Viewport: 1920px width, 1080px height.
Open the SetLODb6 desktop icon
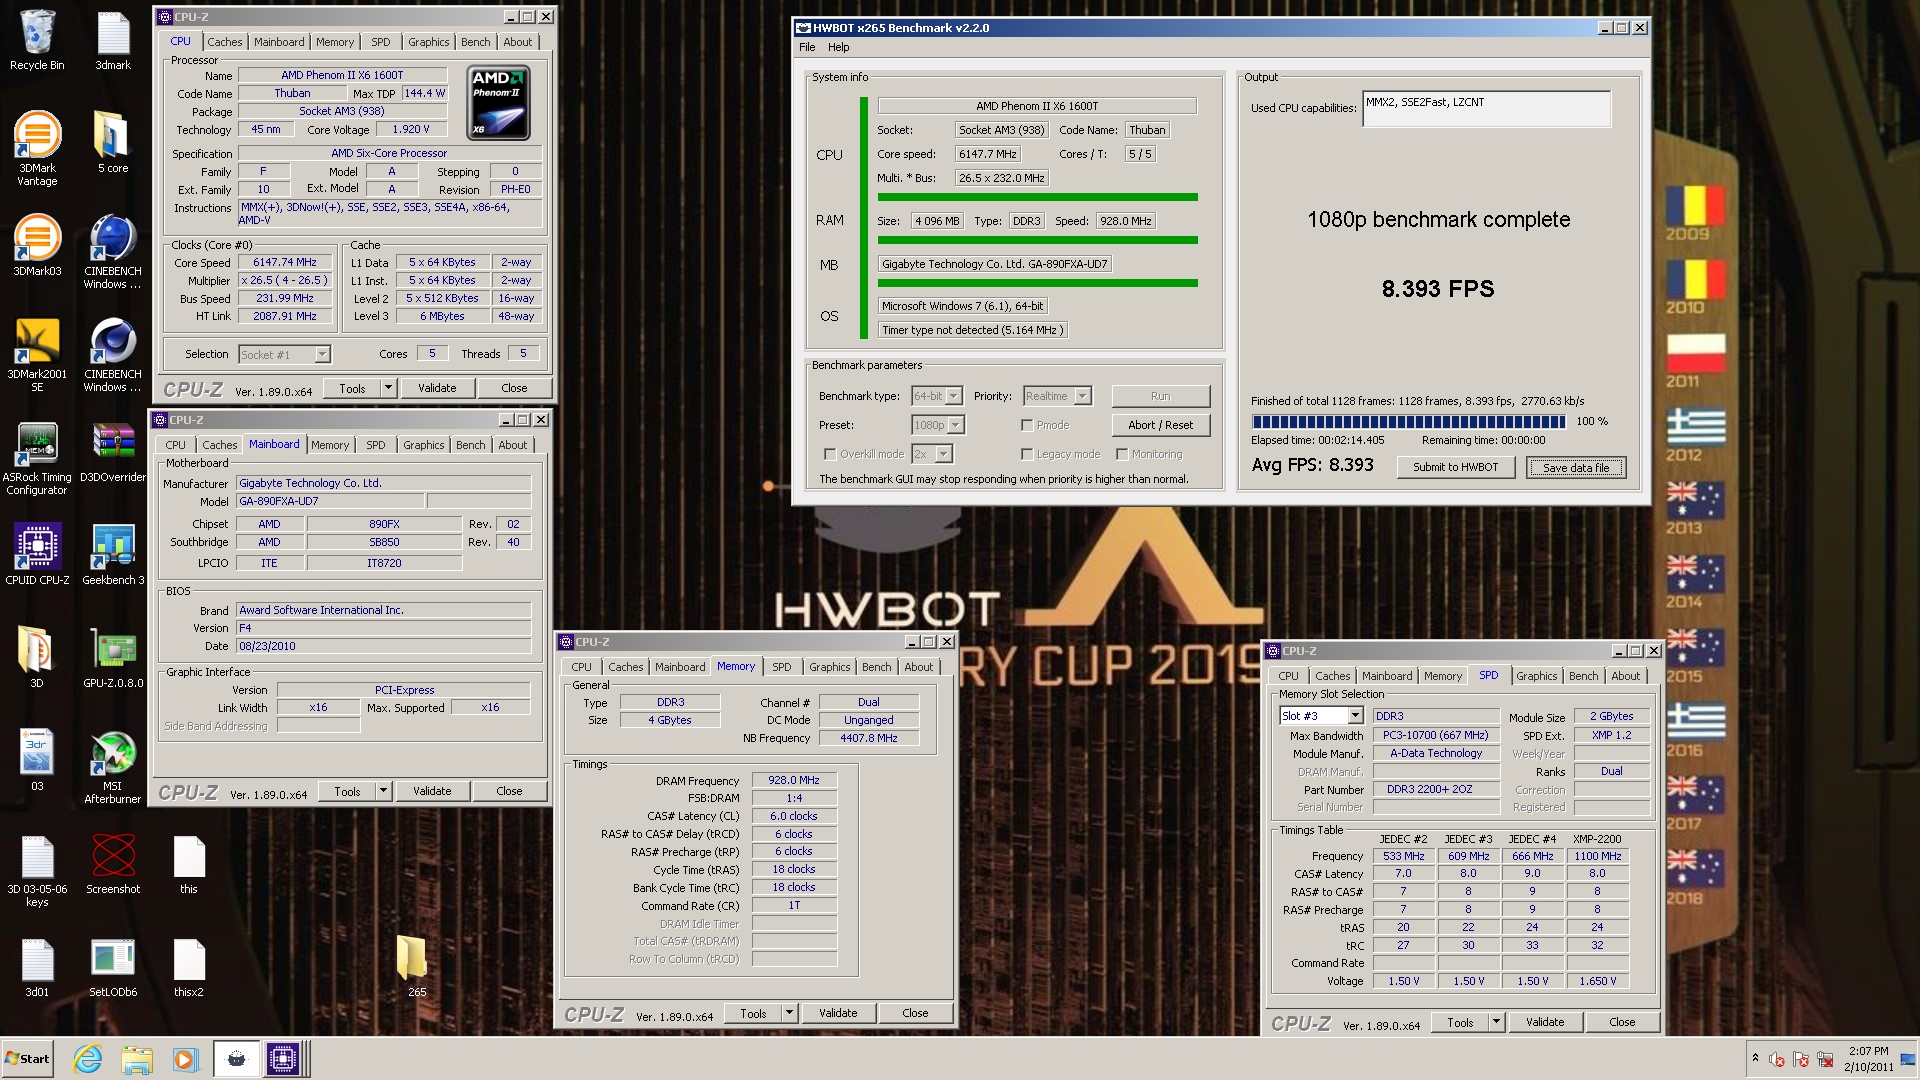point(113,967)
